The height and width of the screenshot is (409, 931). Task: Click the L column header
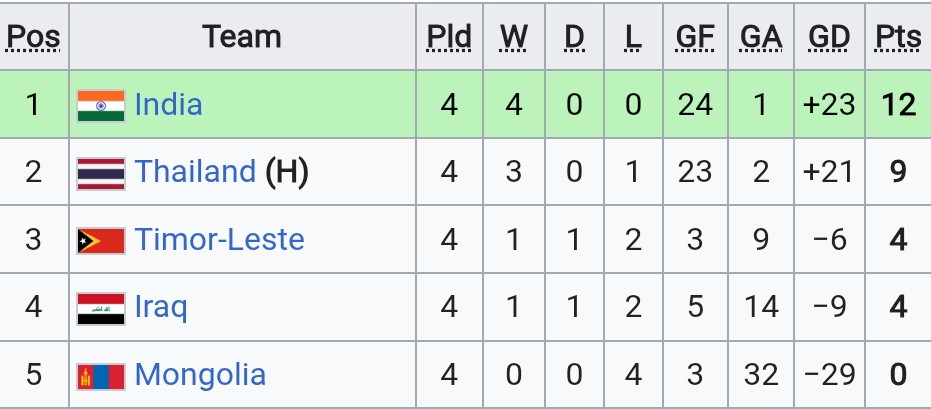point(634,37)
